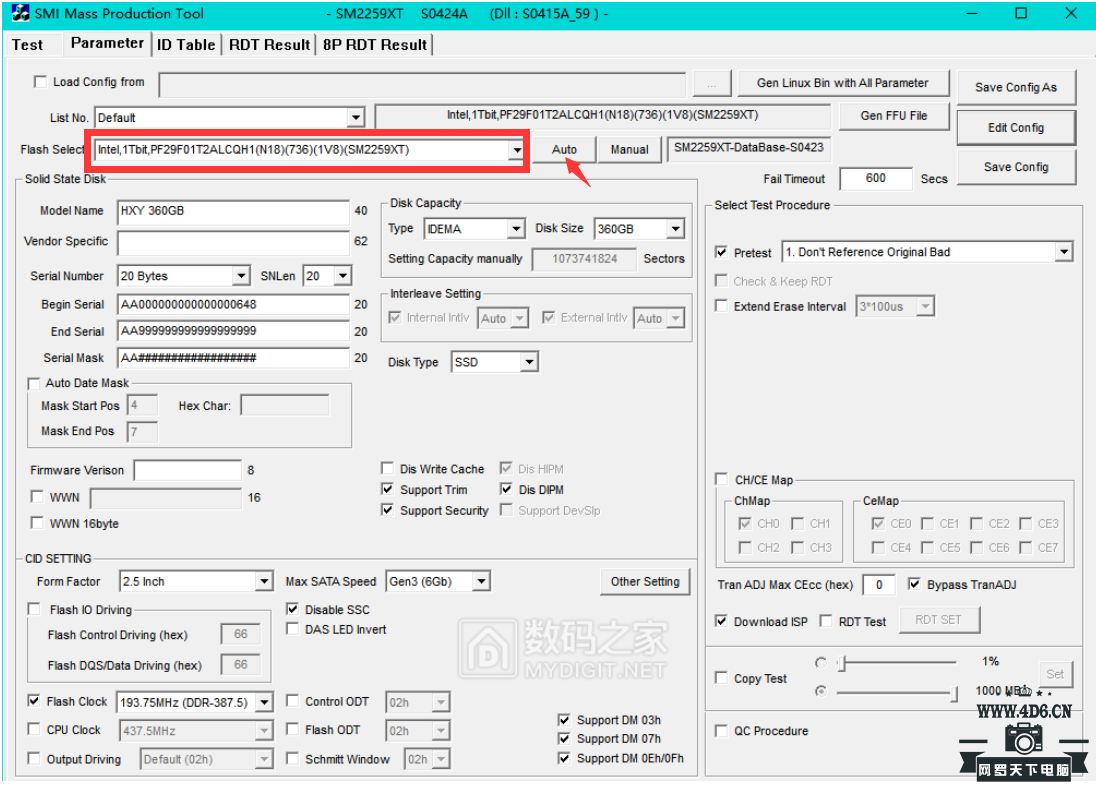The height and width of the screenshot is (790, 1096).
Task: Expand the Disk Size 360GB dropdown
Action: point(675,229)
